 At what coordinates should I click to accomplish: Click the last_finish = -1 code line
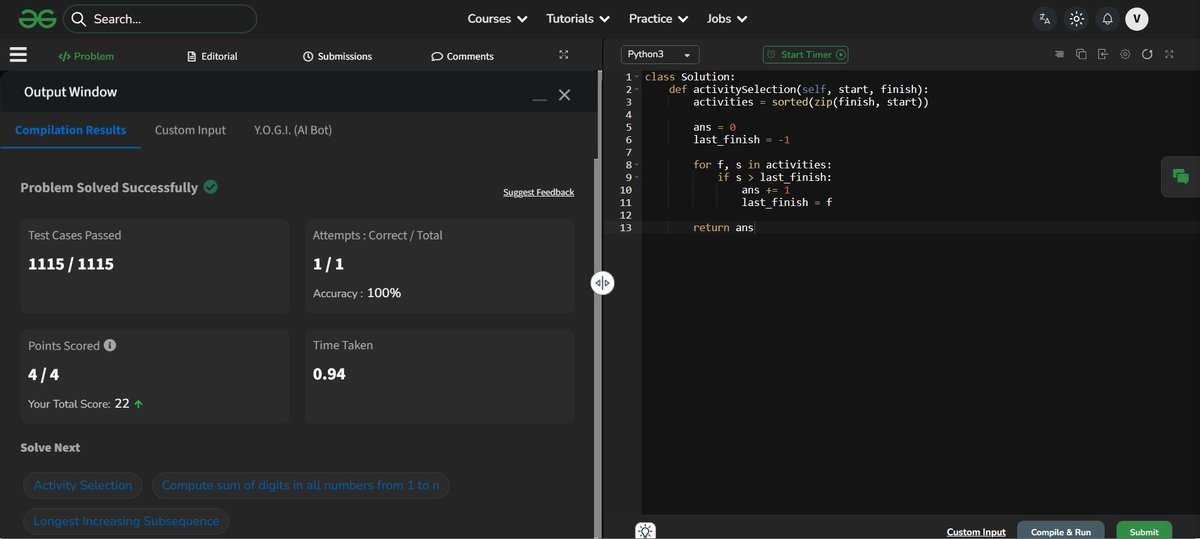coord(741,140)
